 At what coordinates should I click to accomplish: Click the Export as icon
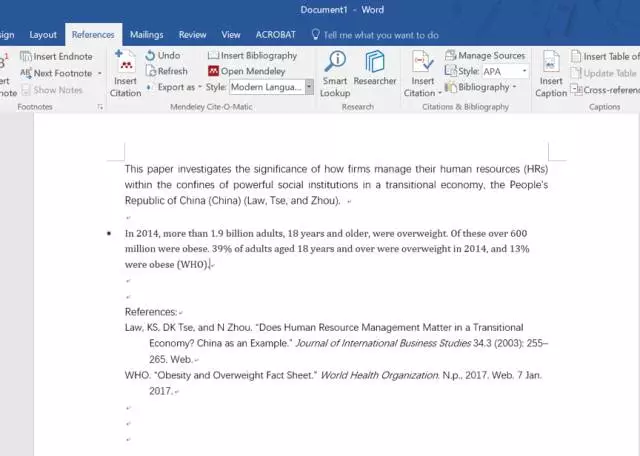point(149,87)
